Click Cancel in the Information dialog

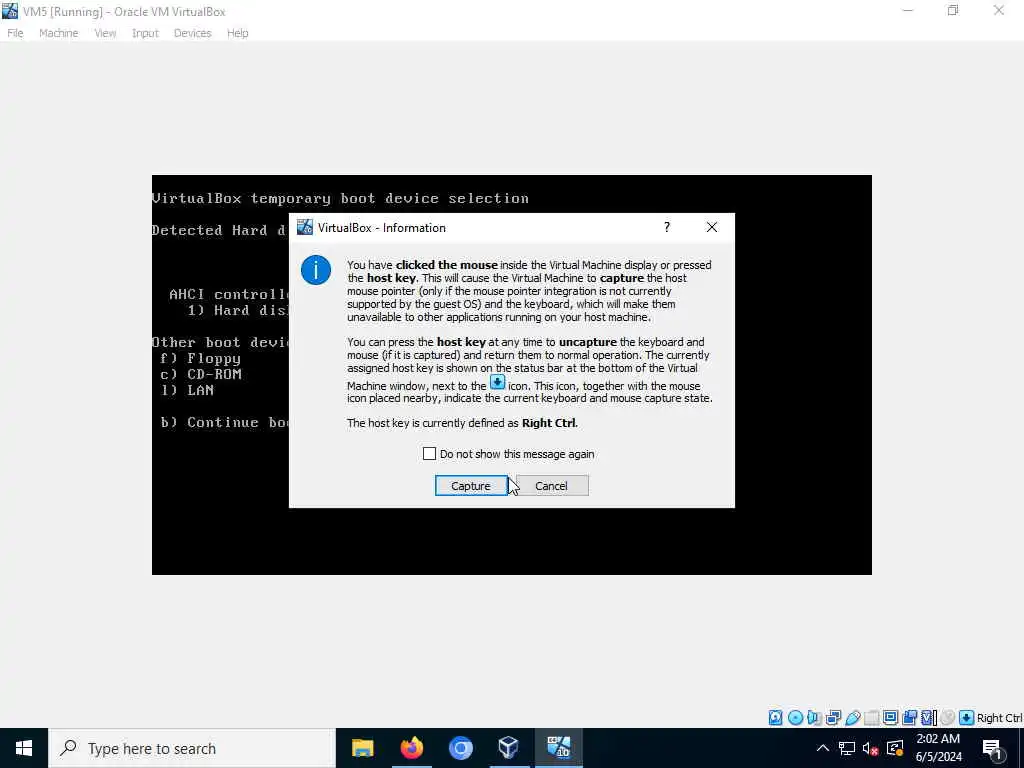(552, 485)
